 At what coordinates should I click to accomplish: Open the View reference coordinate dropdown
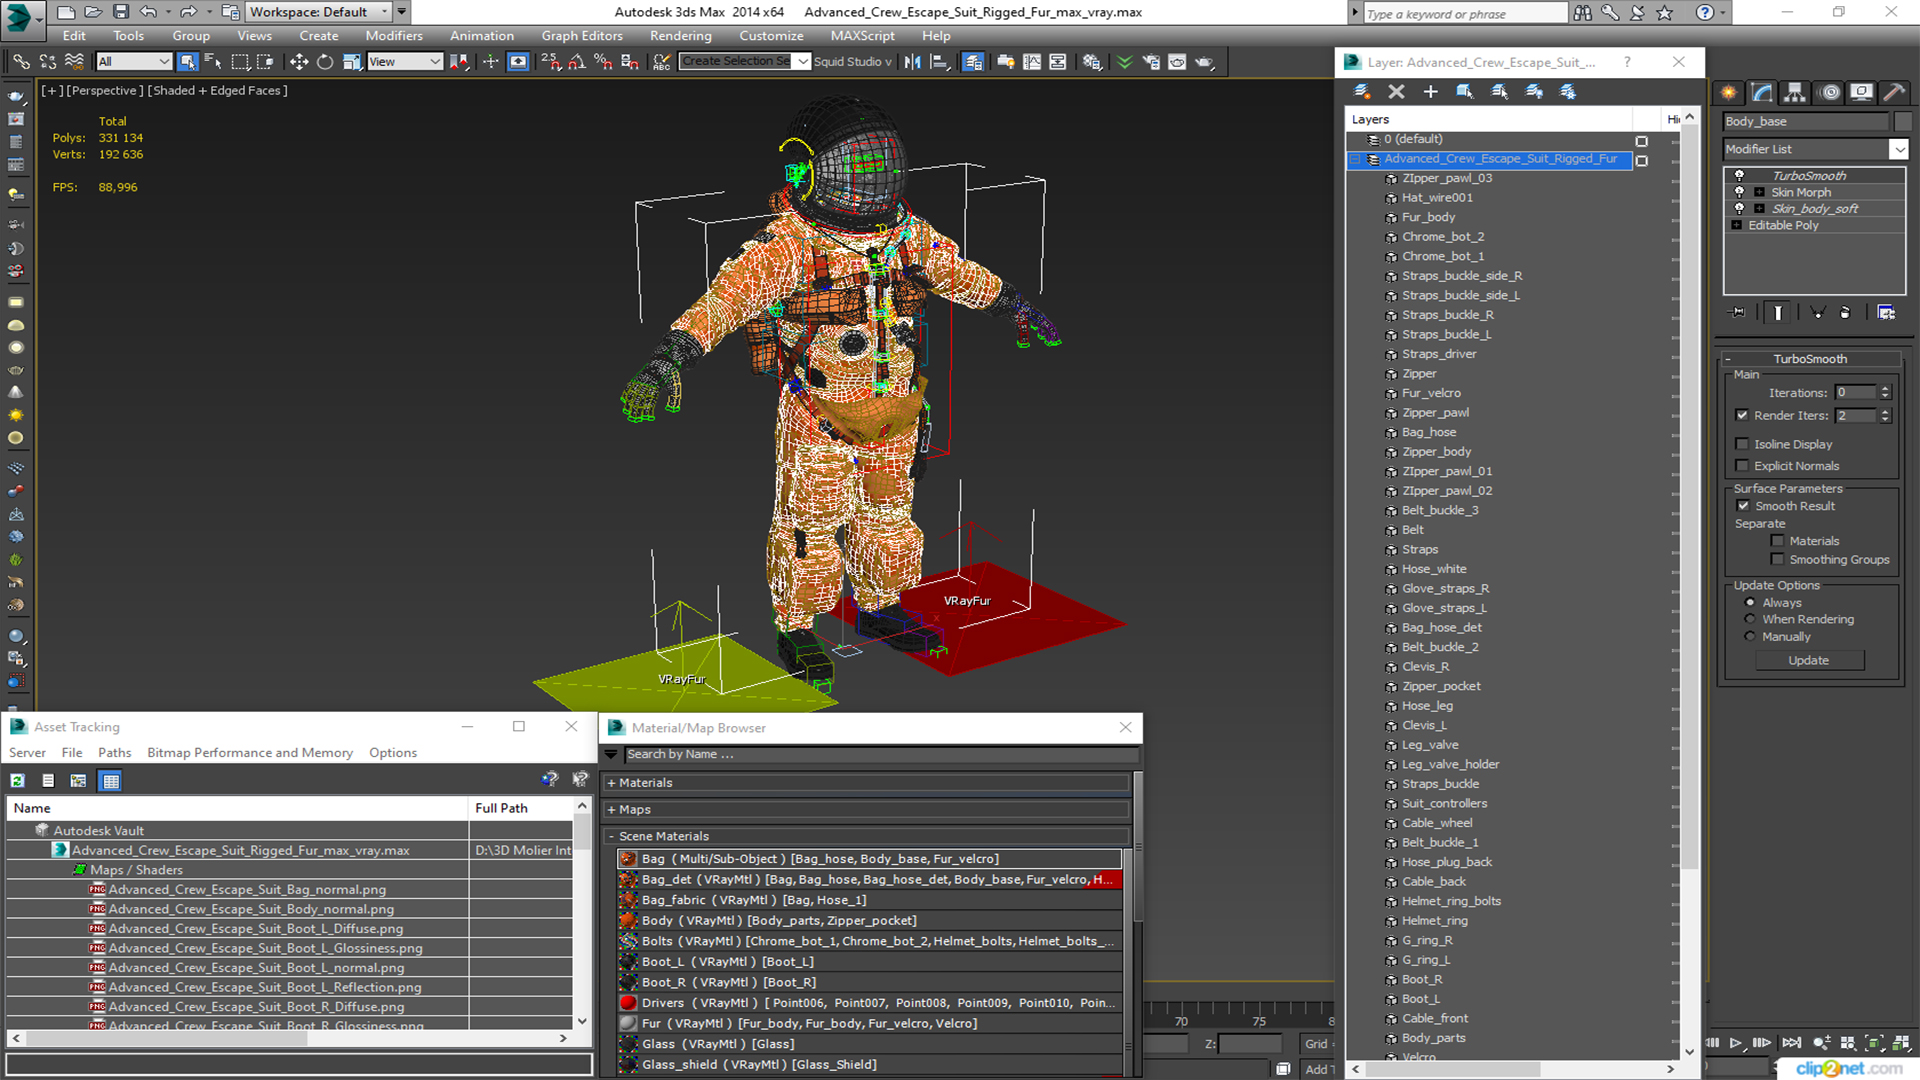click(405, 62)
